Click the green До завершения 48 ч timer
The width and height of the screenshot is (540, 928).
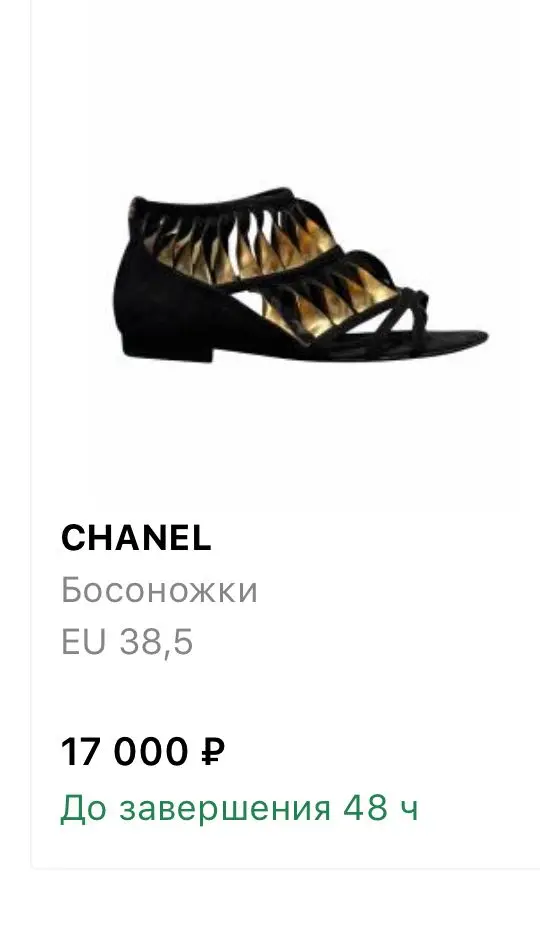(239, 807)
